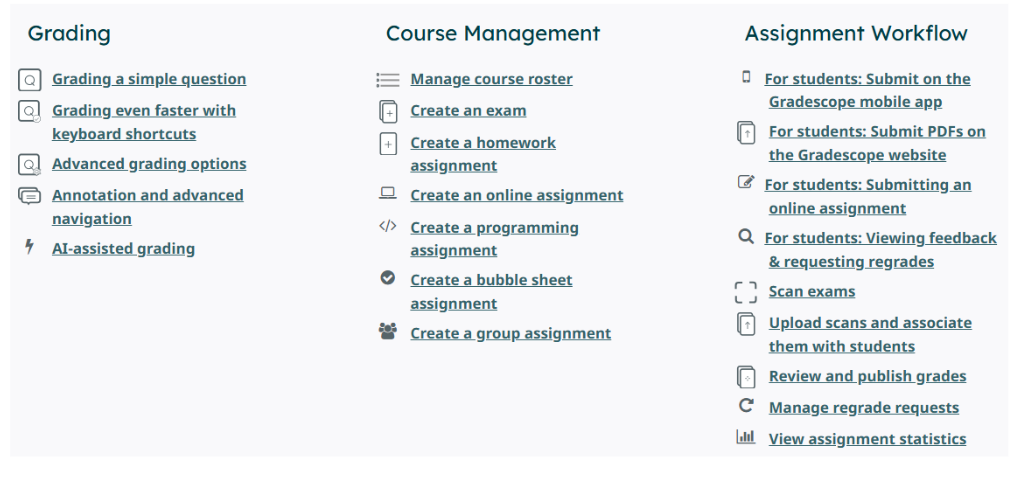Click the code brackets icon for programming assignment
1023x492 pixels.
[x=388, y=226]
